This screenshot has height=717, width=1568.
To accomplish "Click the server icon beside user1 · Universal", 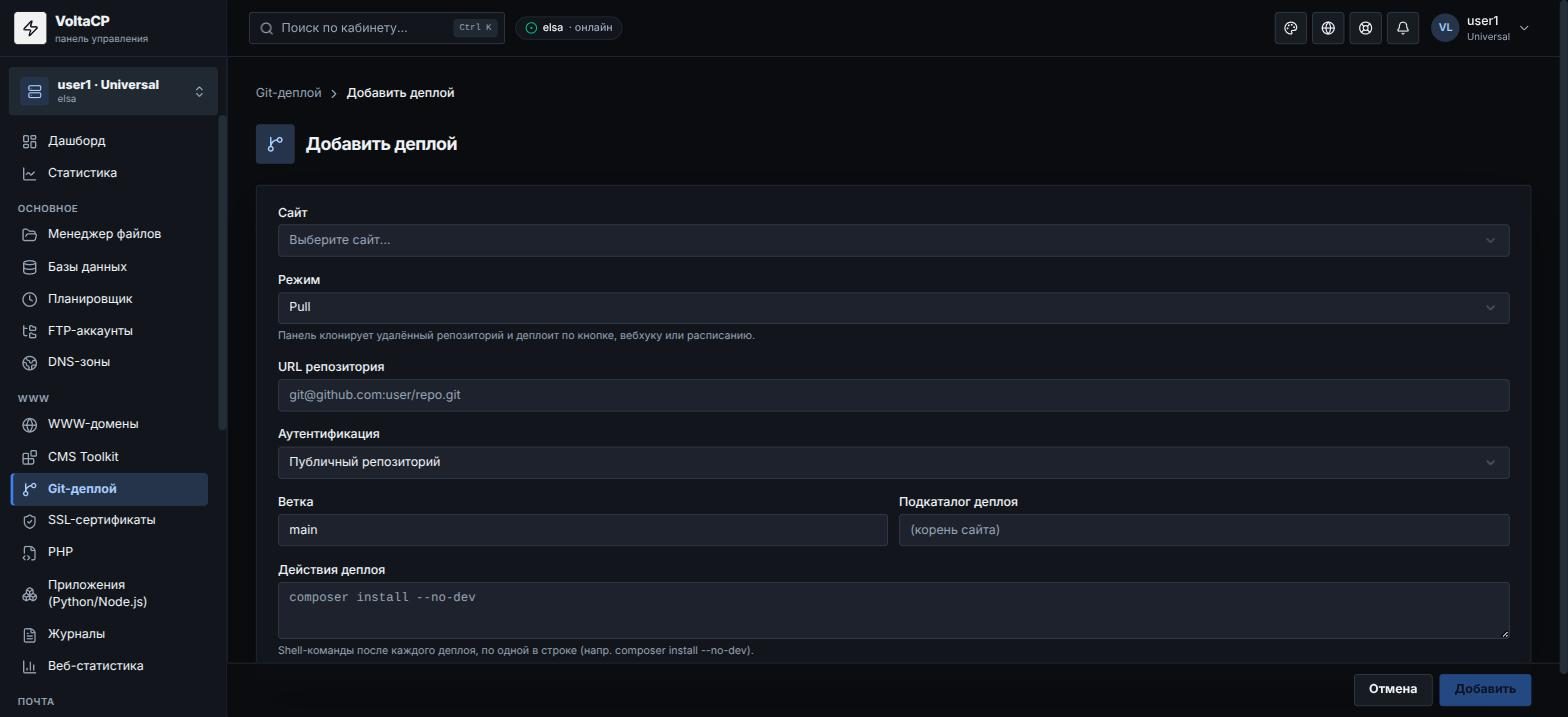I will 34,92.
